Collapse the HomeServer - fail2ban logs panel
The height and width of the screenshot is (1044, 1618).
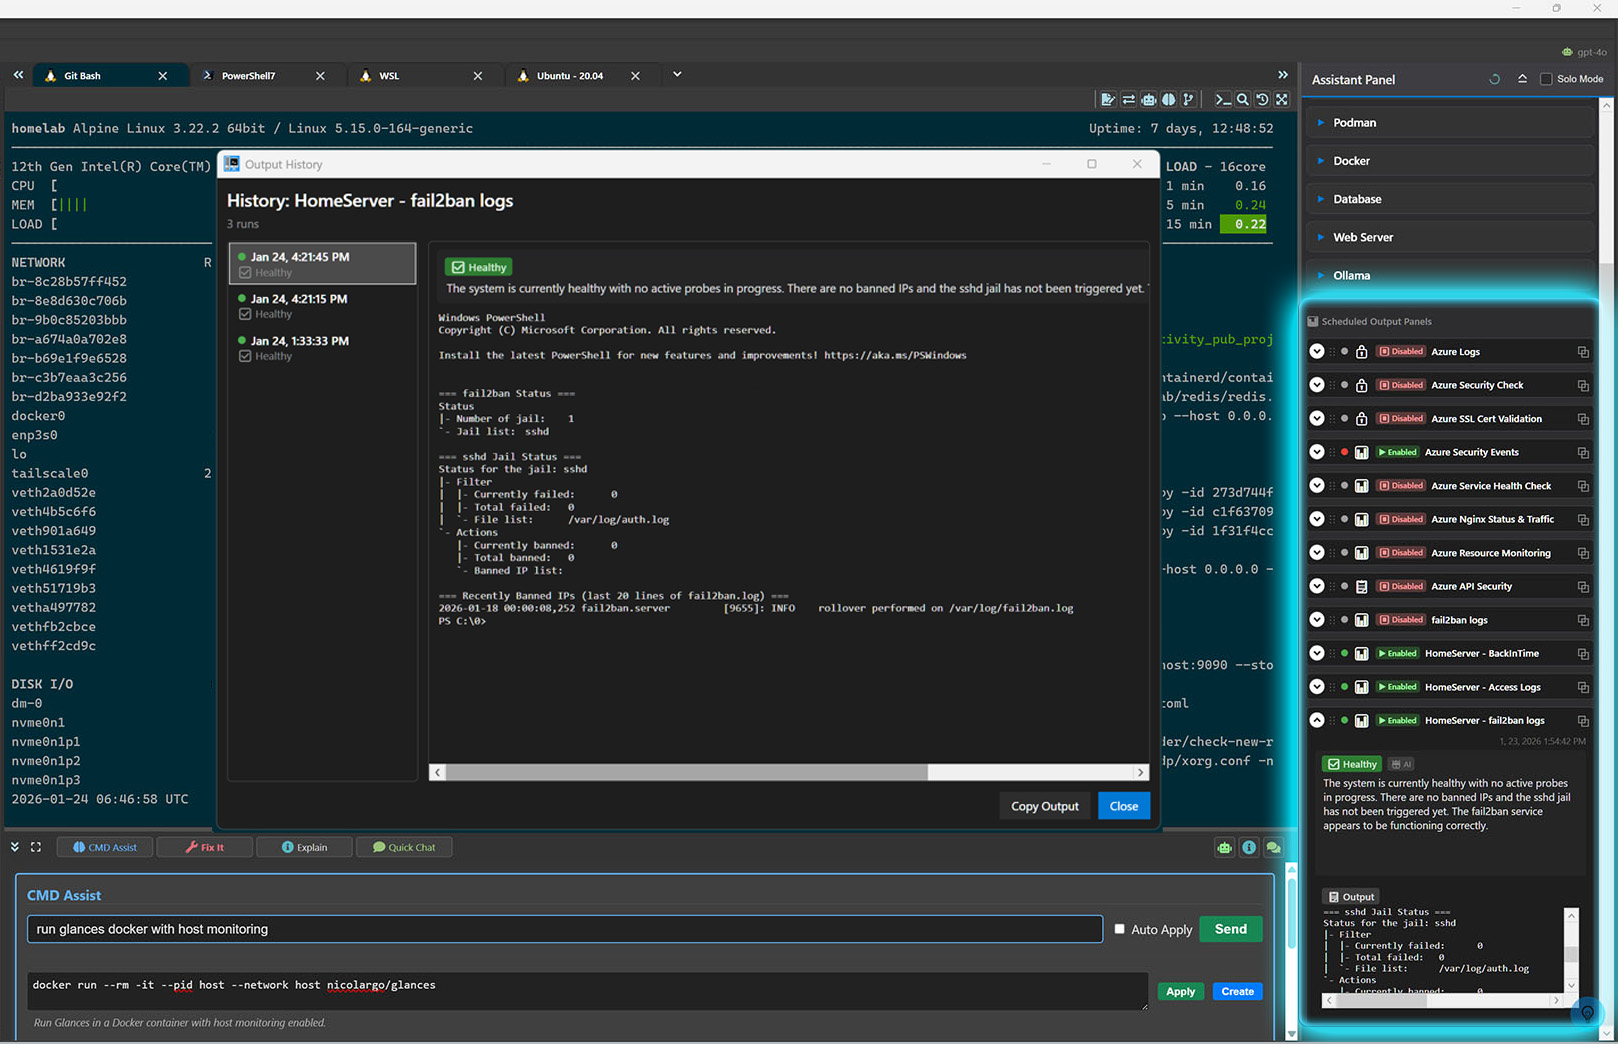coord(1317,720)
